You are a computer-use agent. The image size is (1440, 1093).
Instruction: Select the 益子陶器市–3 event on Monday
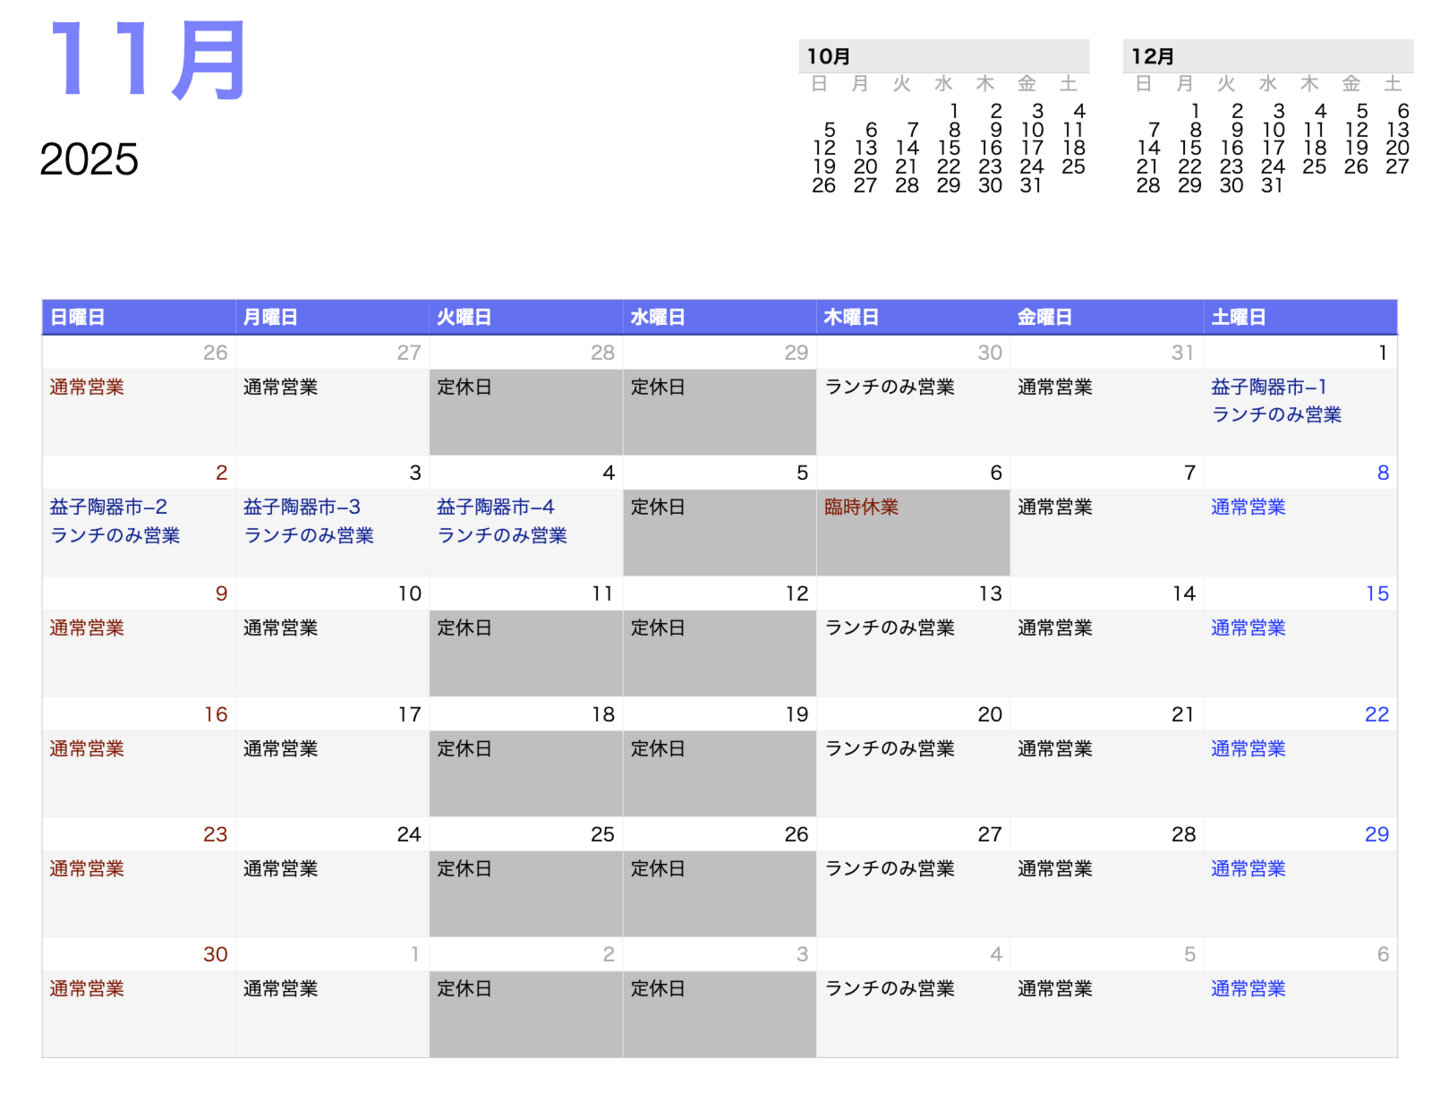(x=302, y=507)
